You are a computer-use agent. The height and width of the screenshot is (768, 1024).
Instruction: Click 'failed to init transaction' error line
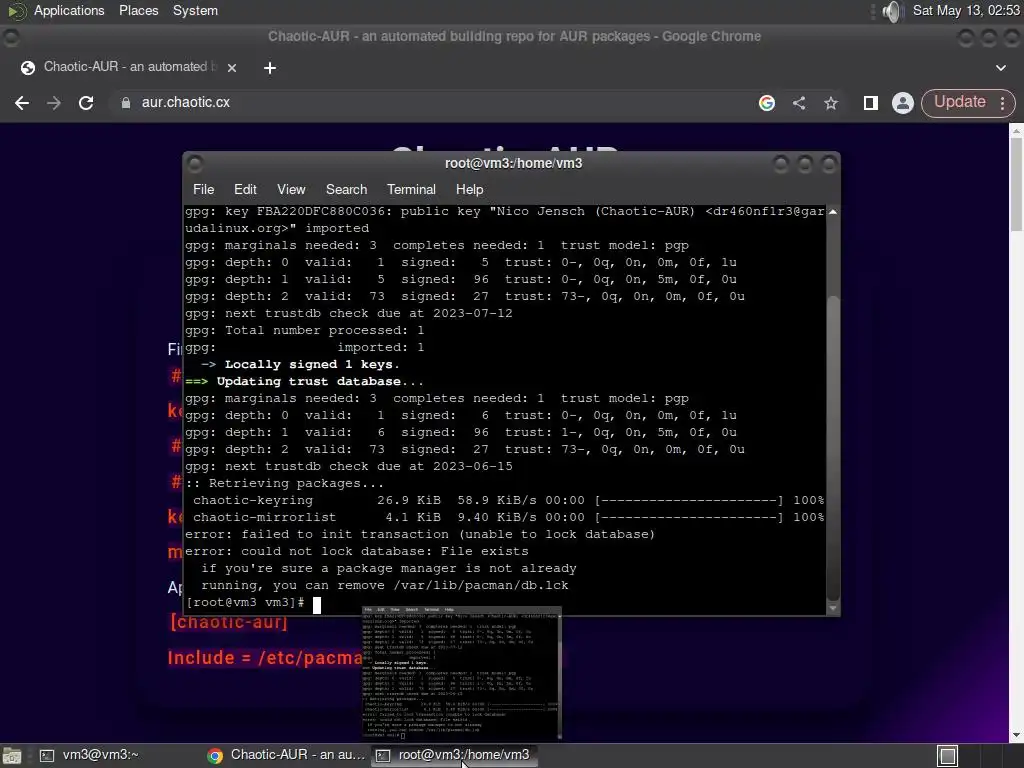tap(420, 534)
